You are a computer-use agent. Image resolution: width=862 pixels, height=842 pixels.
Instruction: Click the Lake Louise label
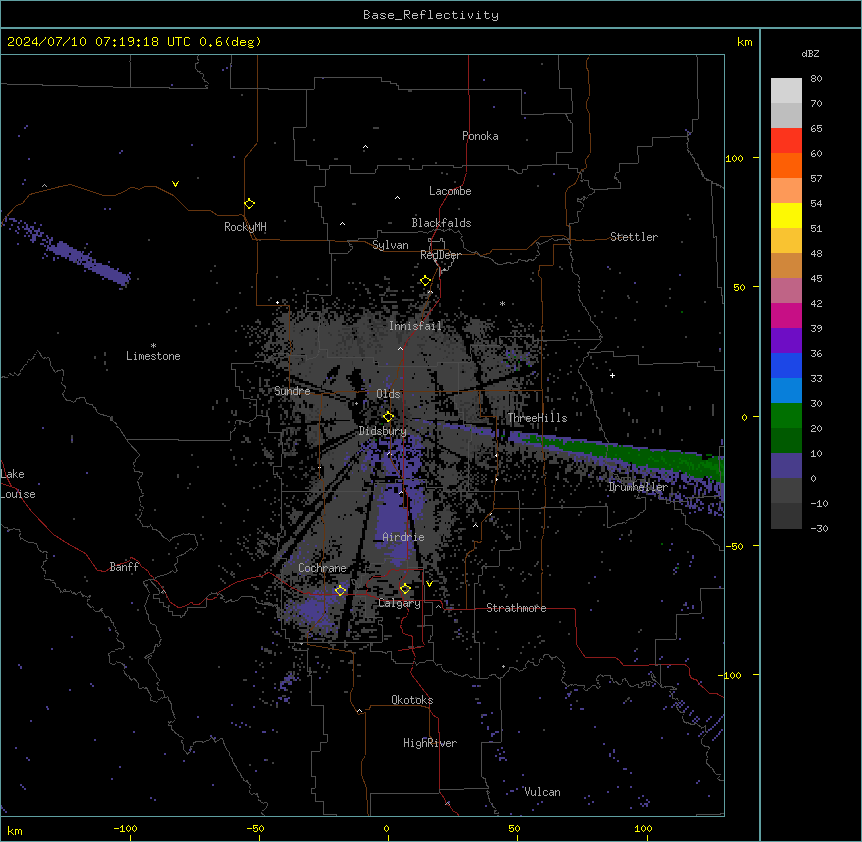pos(18,484)
